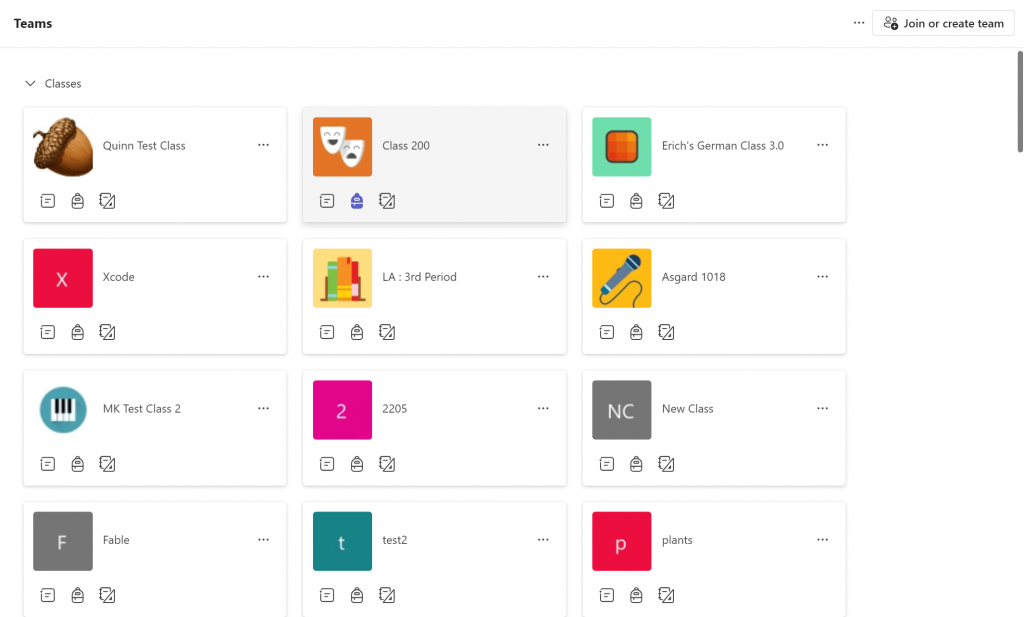The width and height of the screenshot is (1024, 617).
Task: Open Class Notebook icon on Class 200
Action: point(387,201)
